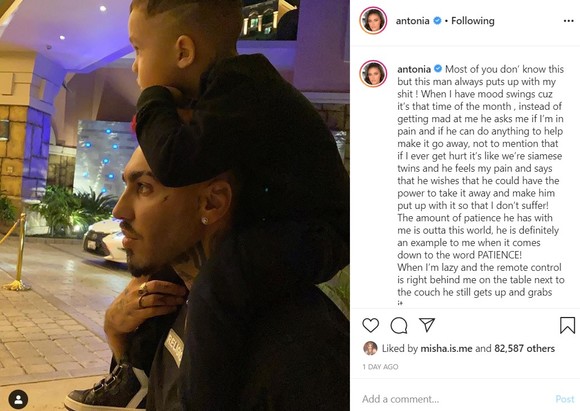This screenshot has width=580, height=411.
Task: Click the misha.is.me liker avatar thumbnail
Action: coord(370,348)
